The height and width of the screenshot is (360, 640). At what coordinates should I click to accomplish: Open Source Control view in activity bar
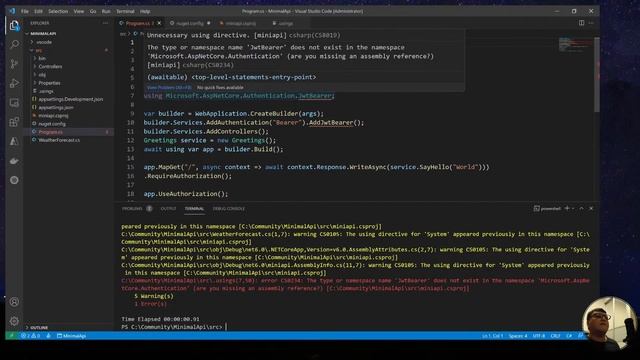[14, 64]
